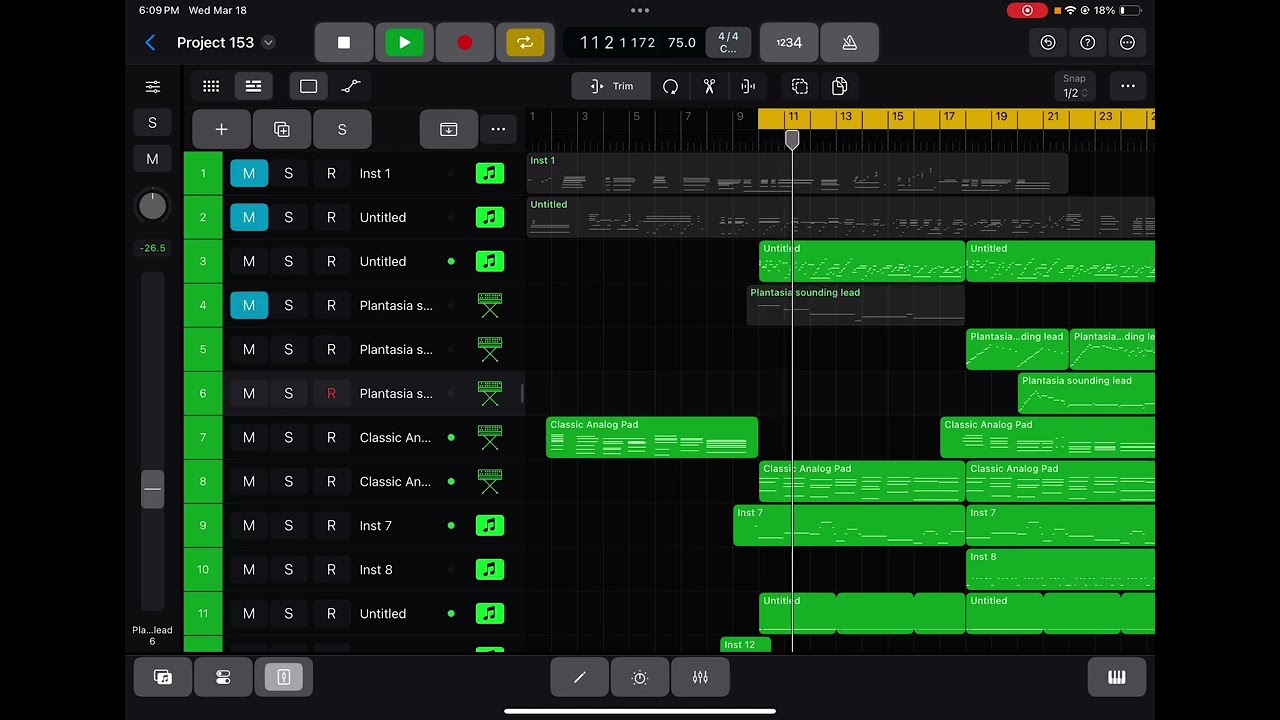Image resolution: width=1280 pixels, height=720 pixels.
Task: Toggle the 1234 count-in button
Action: point(789,42)
